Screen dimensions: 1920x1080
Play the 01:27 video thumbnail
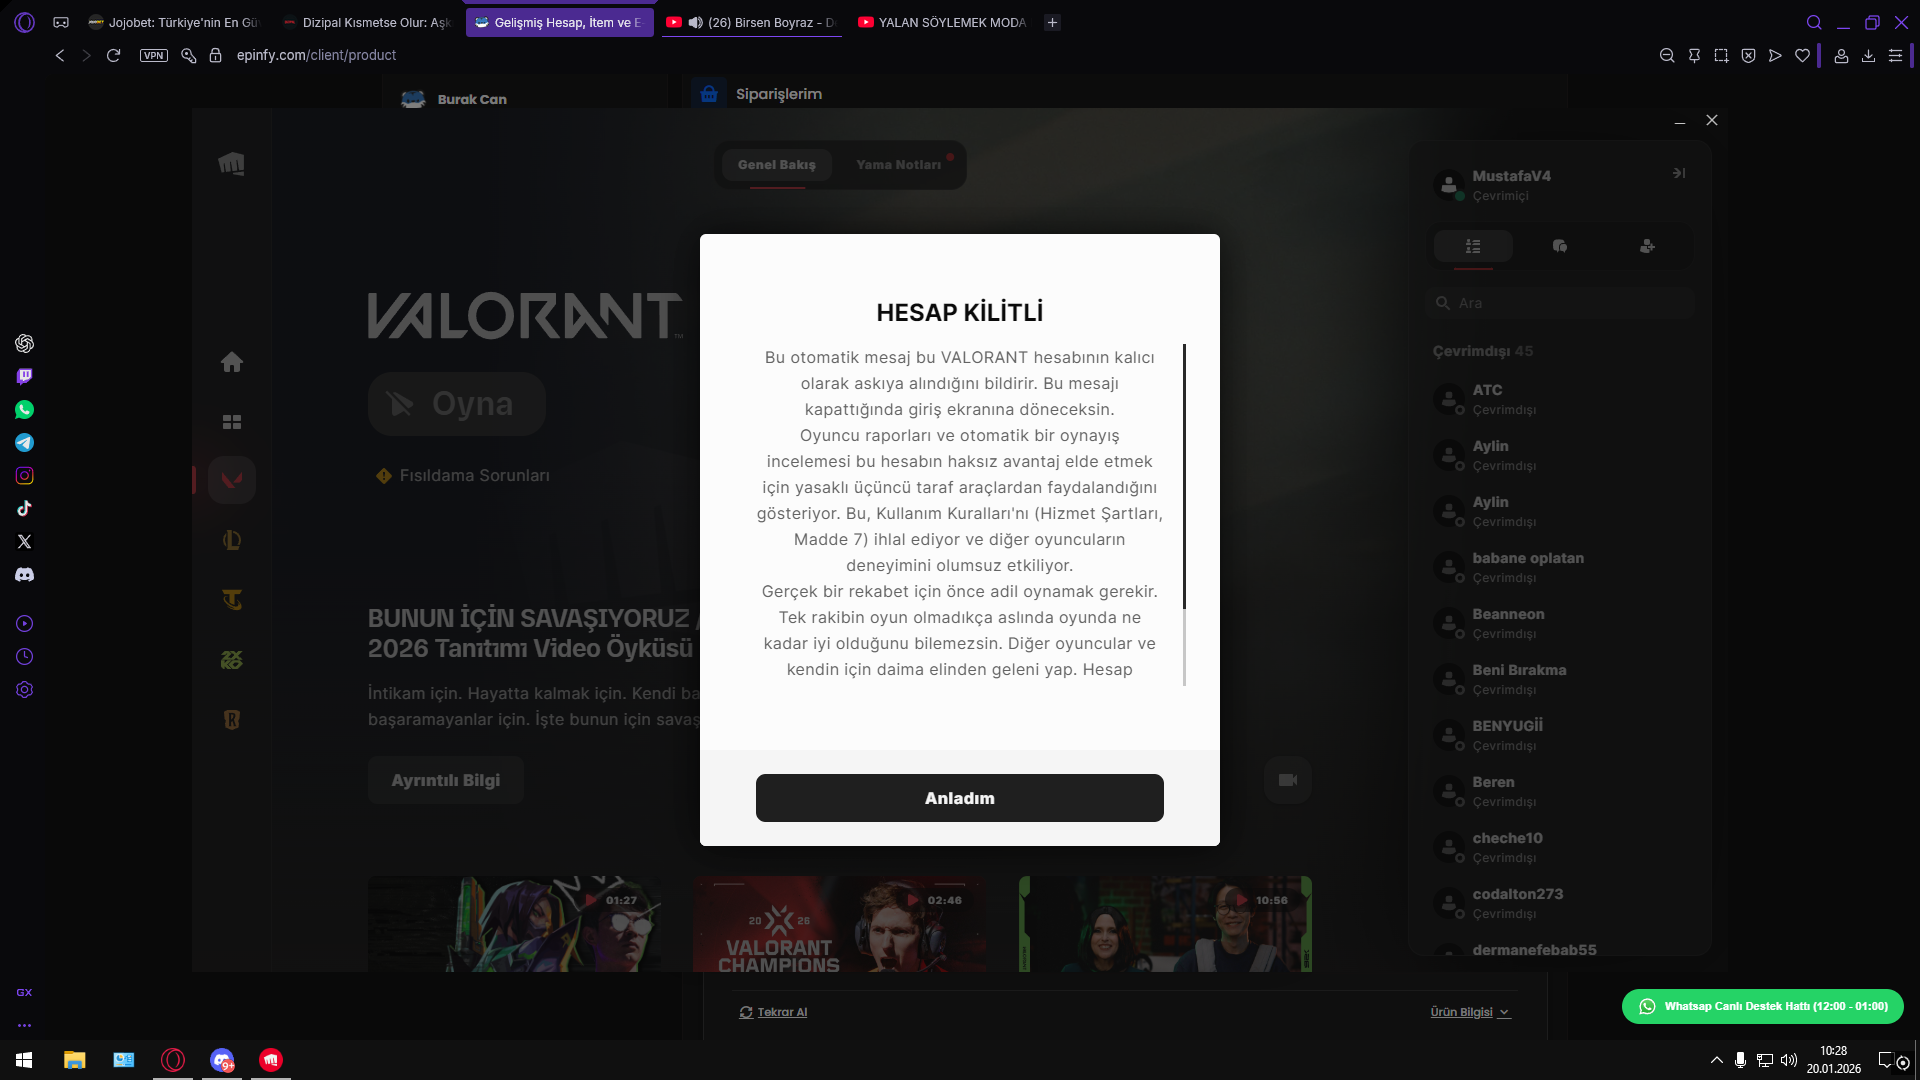click(514, 924)
